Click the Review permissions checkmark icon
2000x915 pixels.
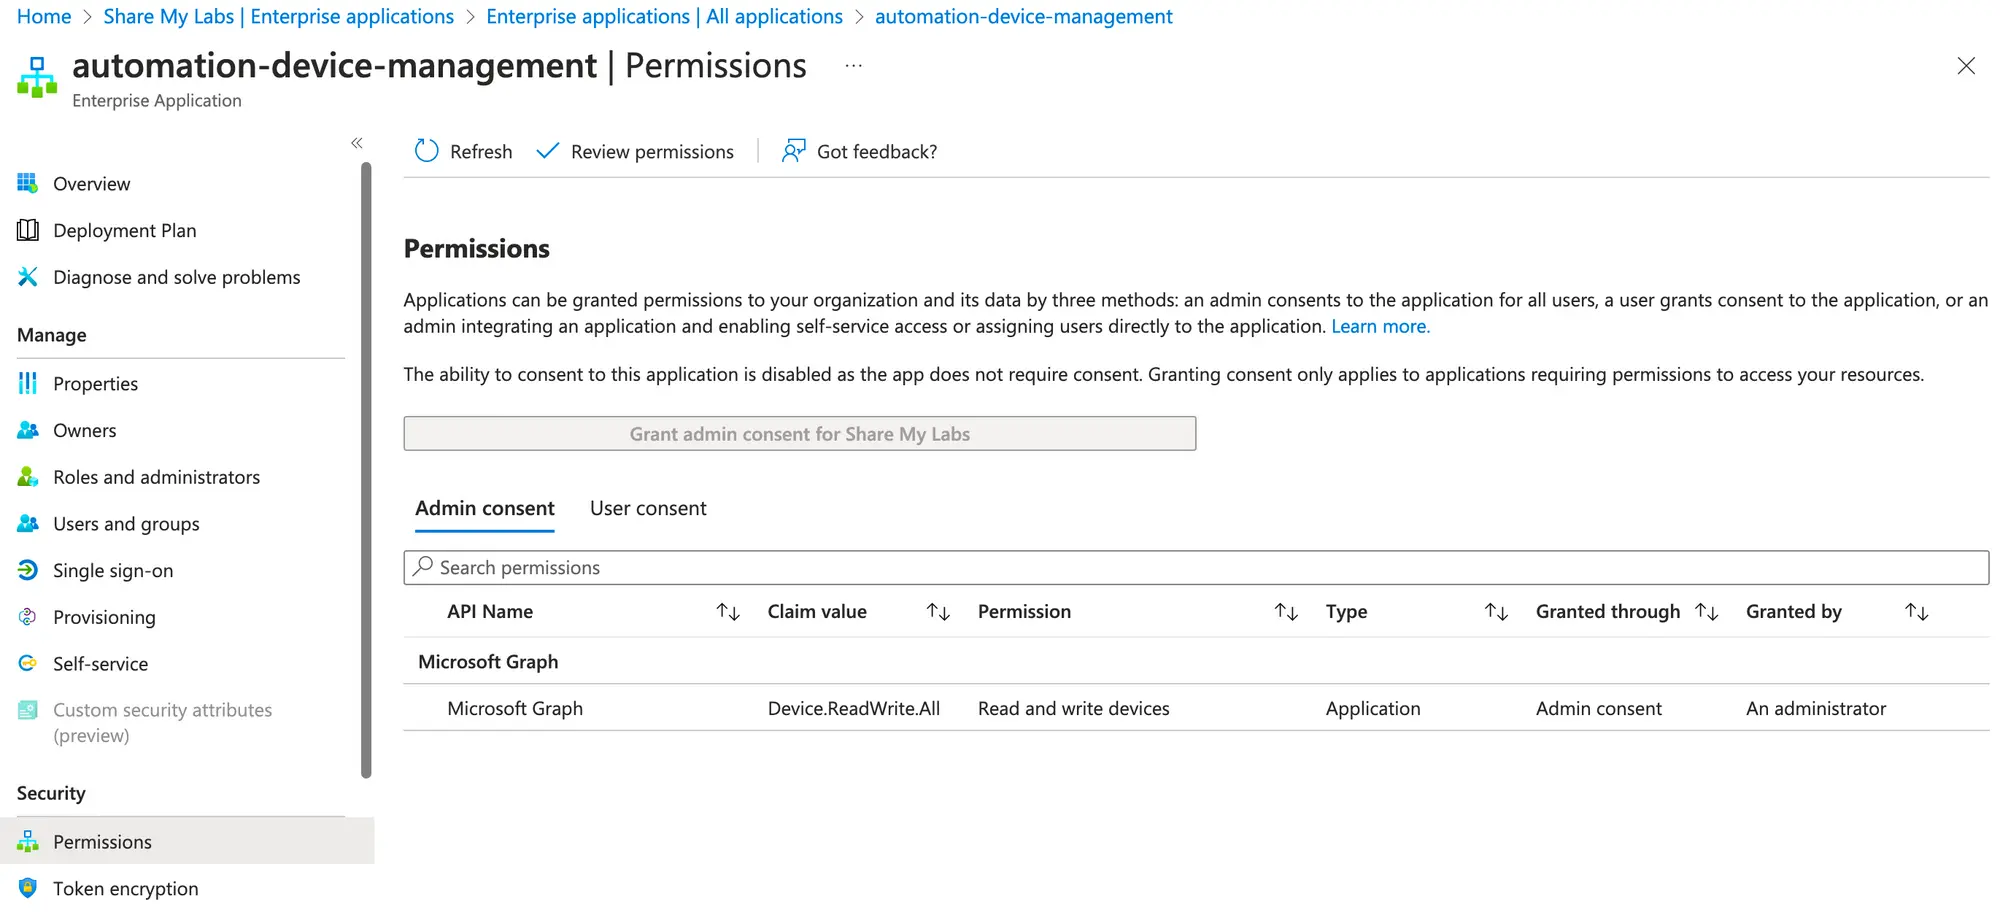click(547, 151)
